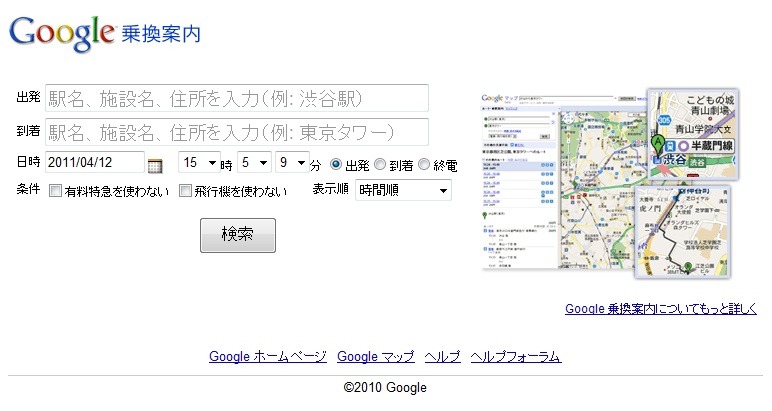Click the 乗換案内 title text

(x=161, y=34)
